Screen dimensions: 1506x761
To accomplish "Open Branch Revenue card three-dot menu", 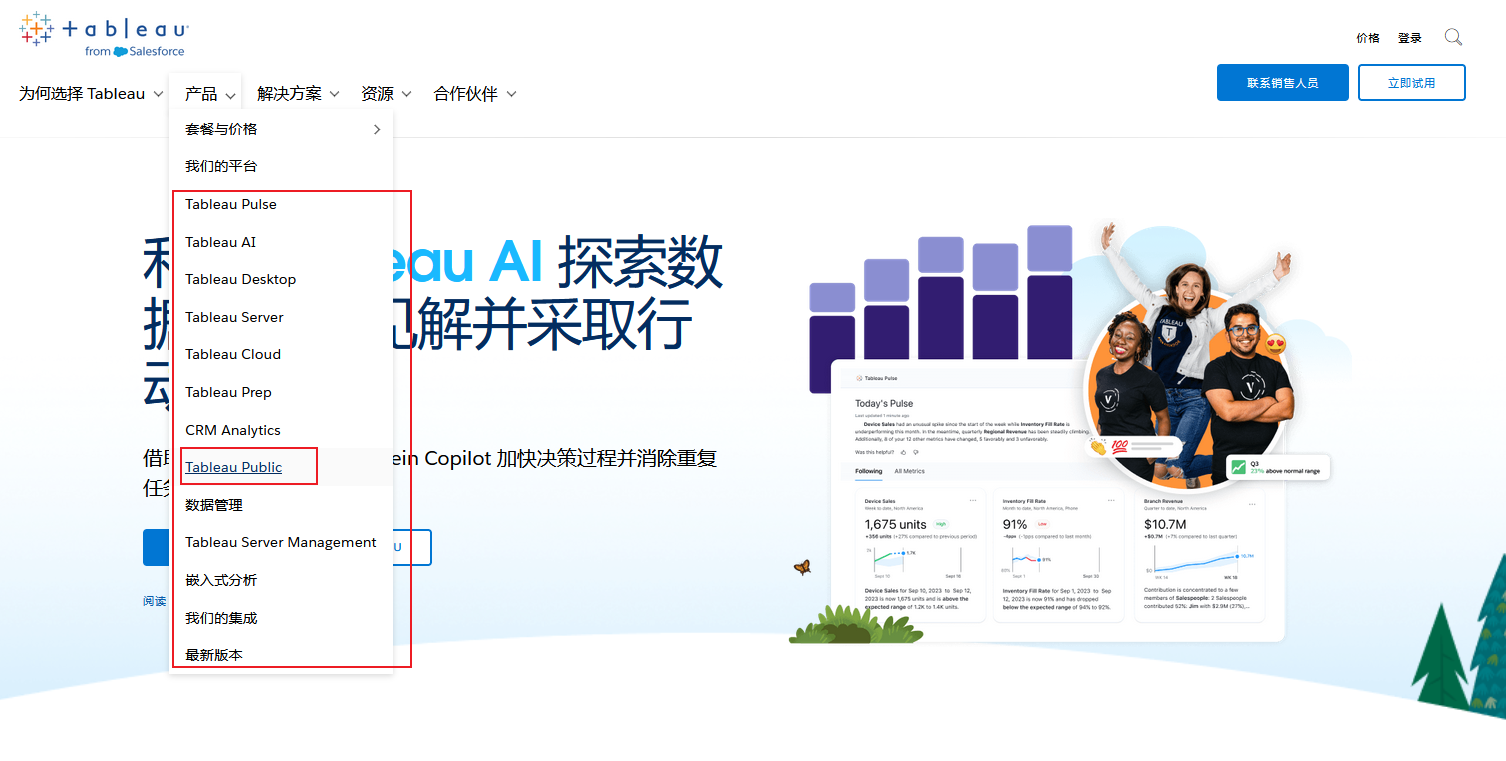I will (1252, 504).
